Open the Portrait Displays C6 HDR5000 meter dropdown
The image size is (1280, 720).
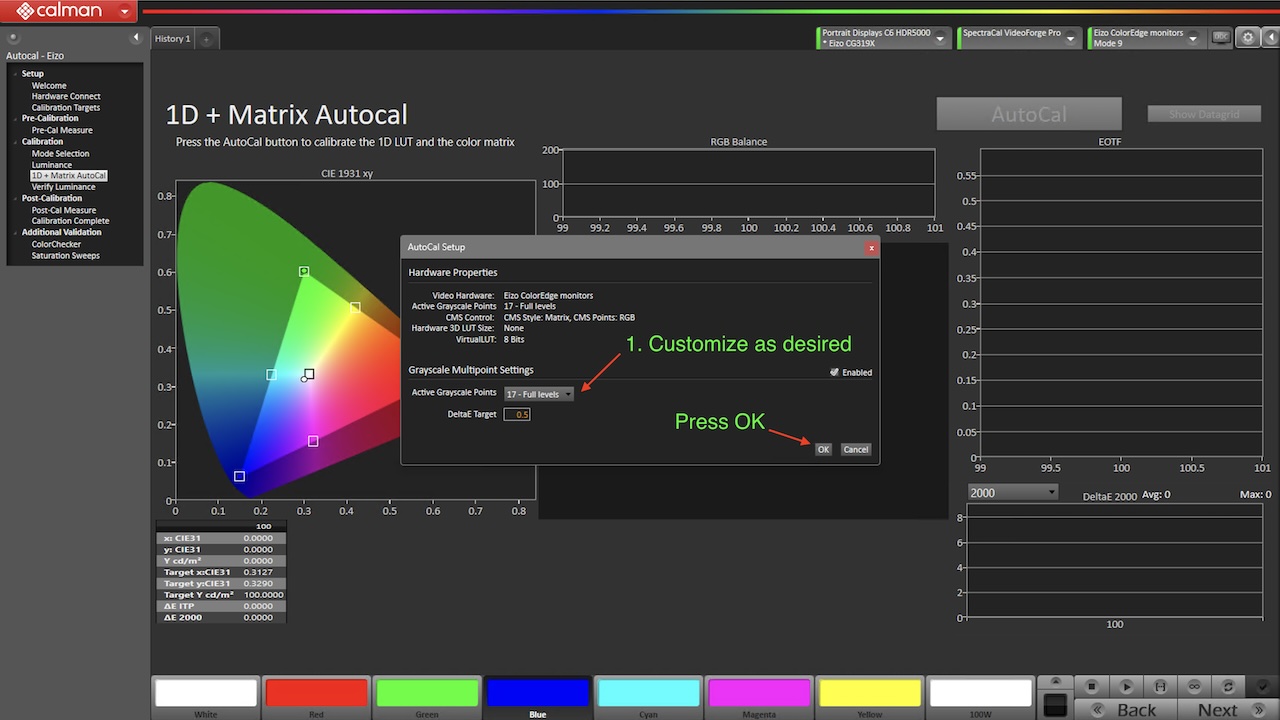(940, 38)
